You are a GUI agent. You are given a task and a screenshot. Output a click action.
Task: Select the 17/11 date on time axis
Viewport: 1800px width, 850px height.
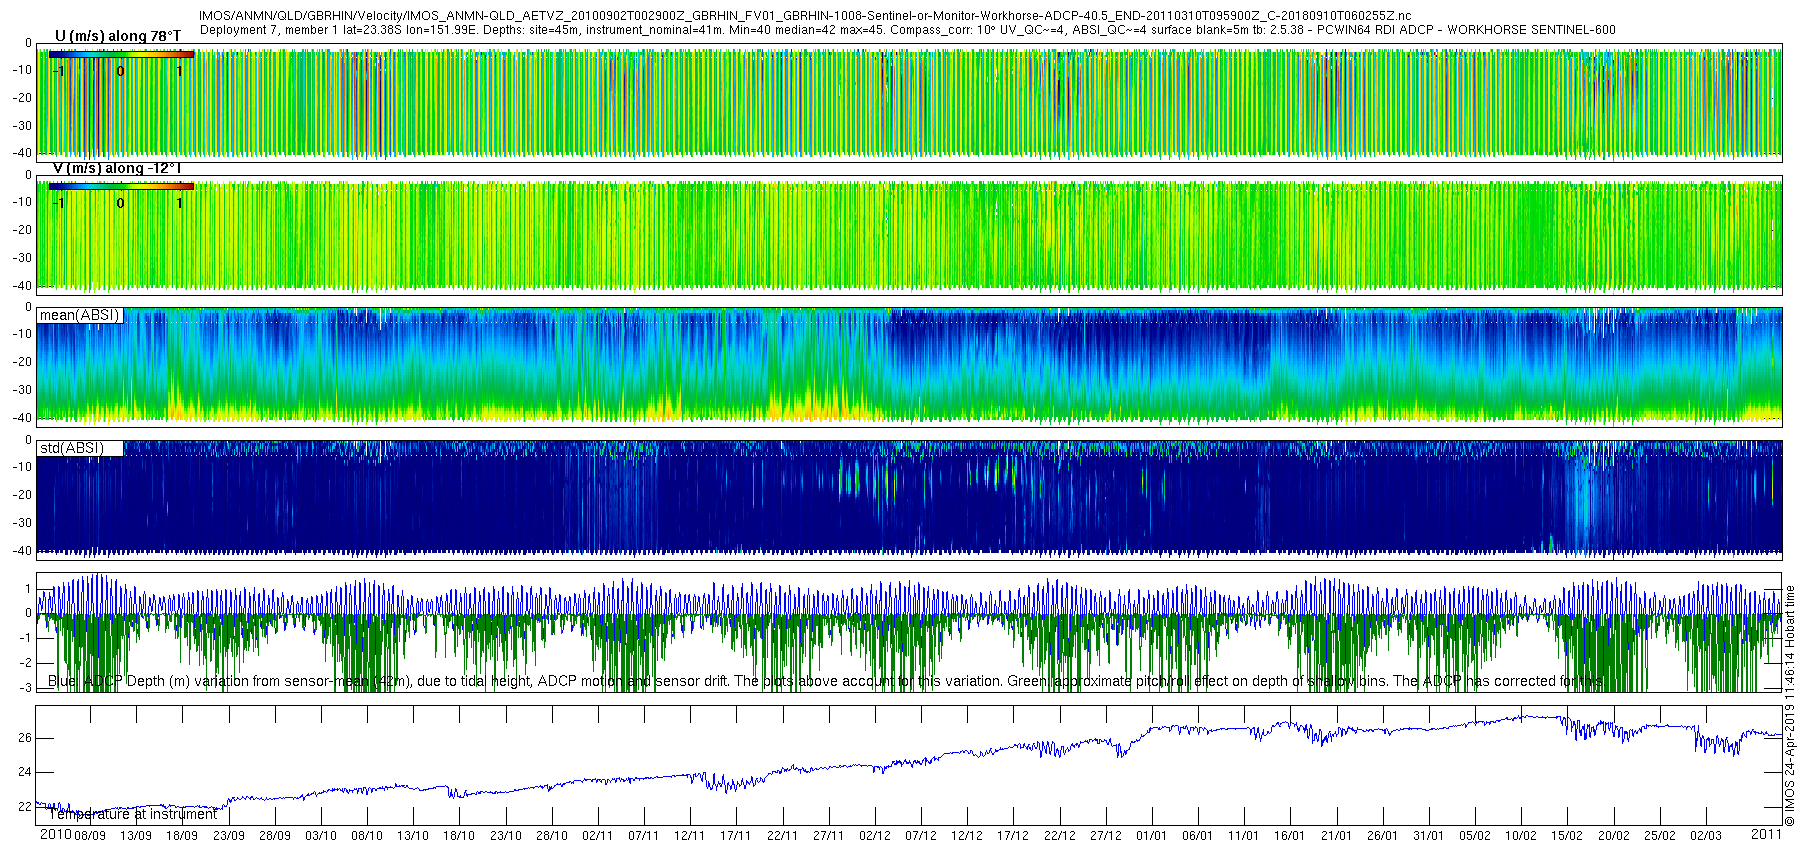point(735,835)
